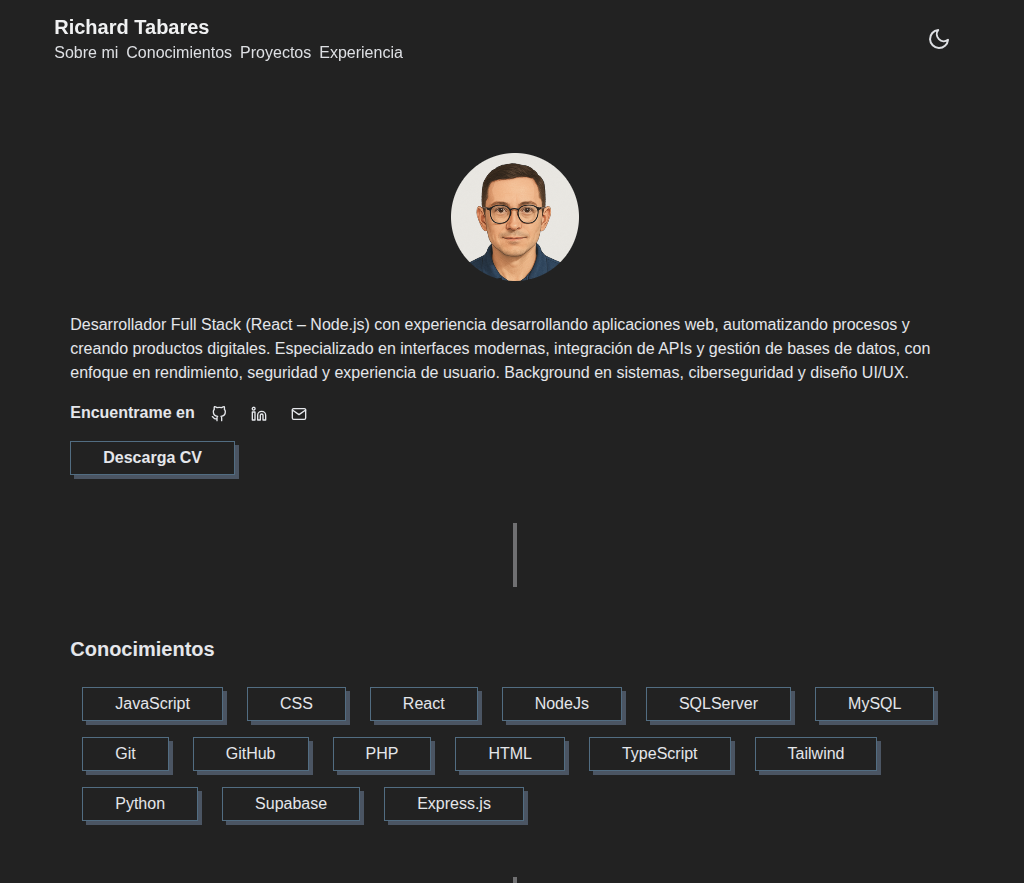Click the email envelope icon
Screen dimensions: 1024x883
(298, 414)
